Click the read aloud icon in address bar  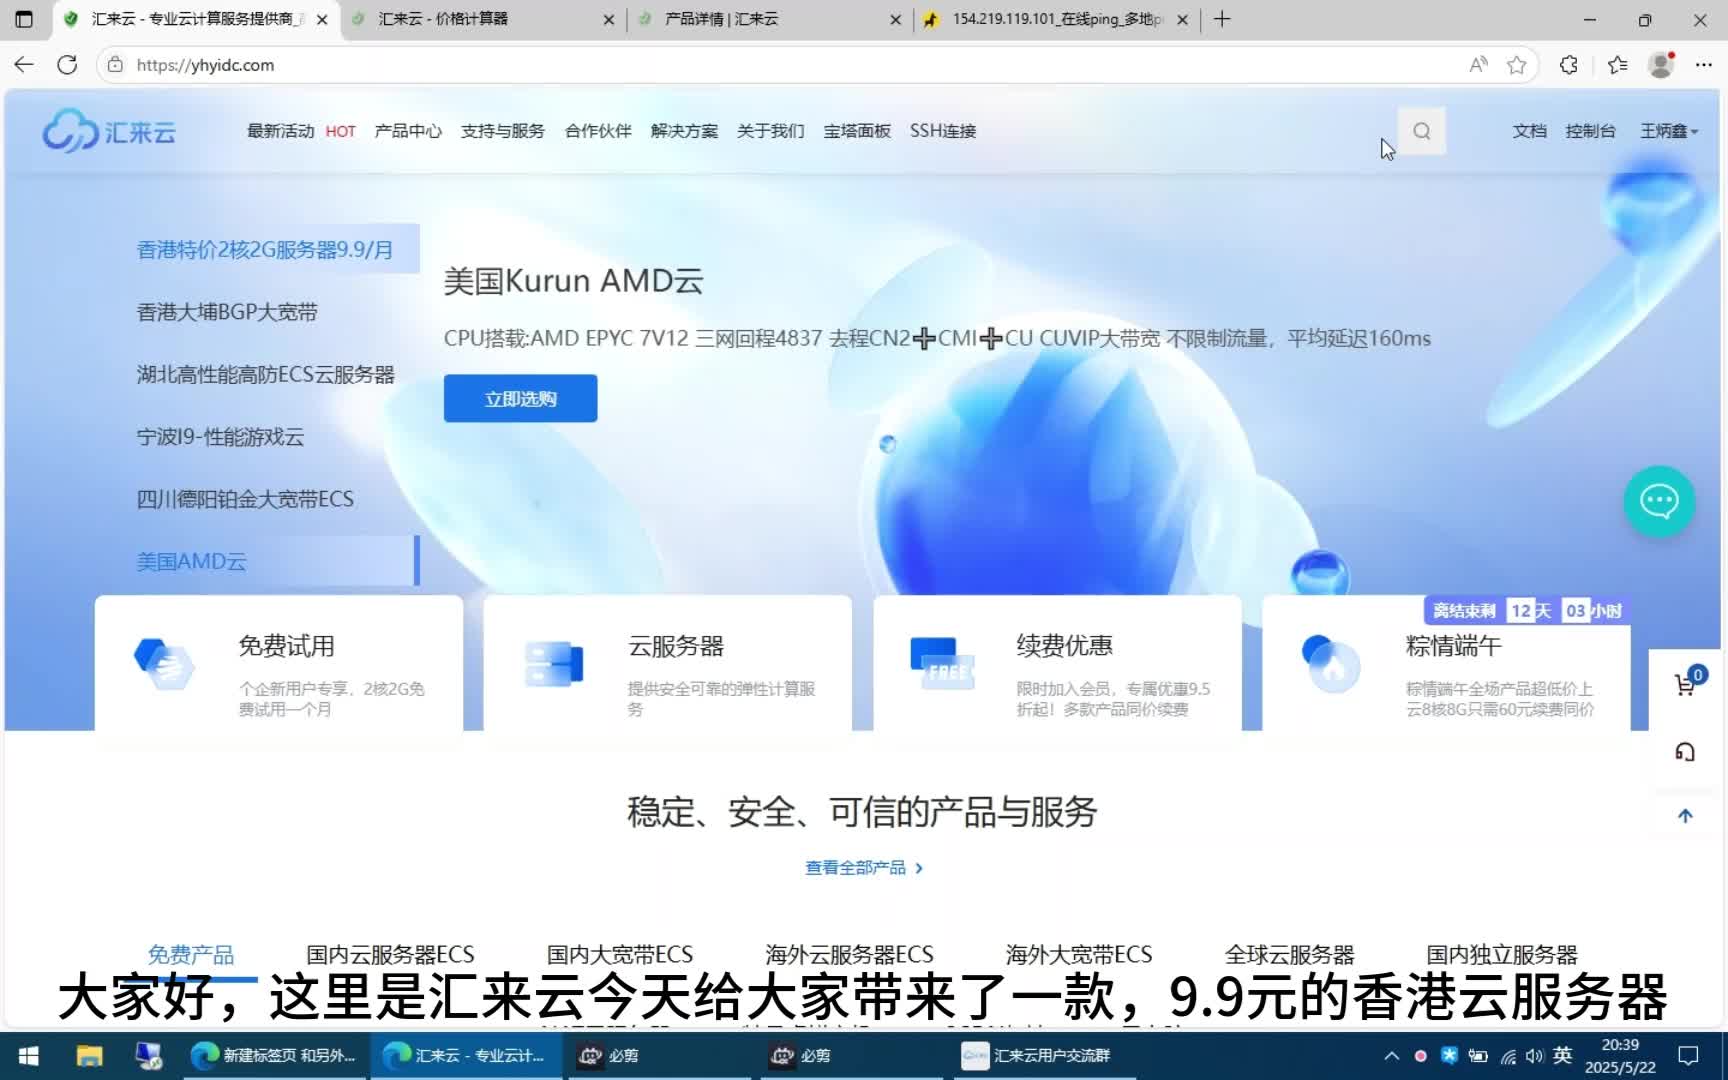1478,65
